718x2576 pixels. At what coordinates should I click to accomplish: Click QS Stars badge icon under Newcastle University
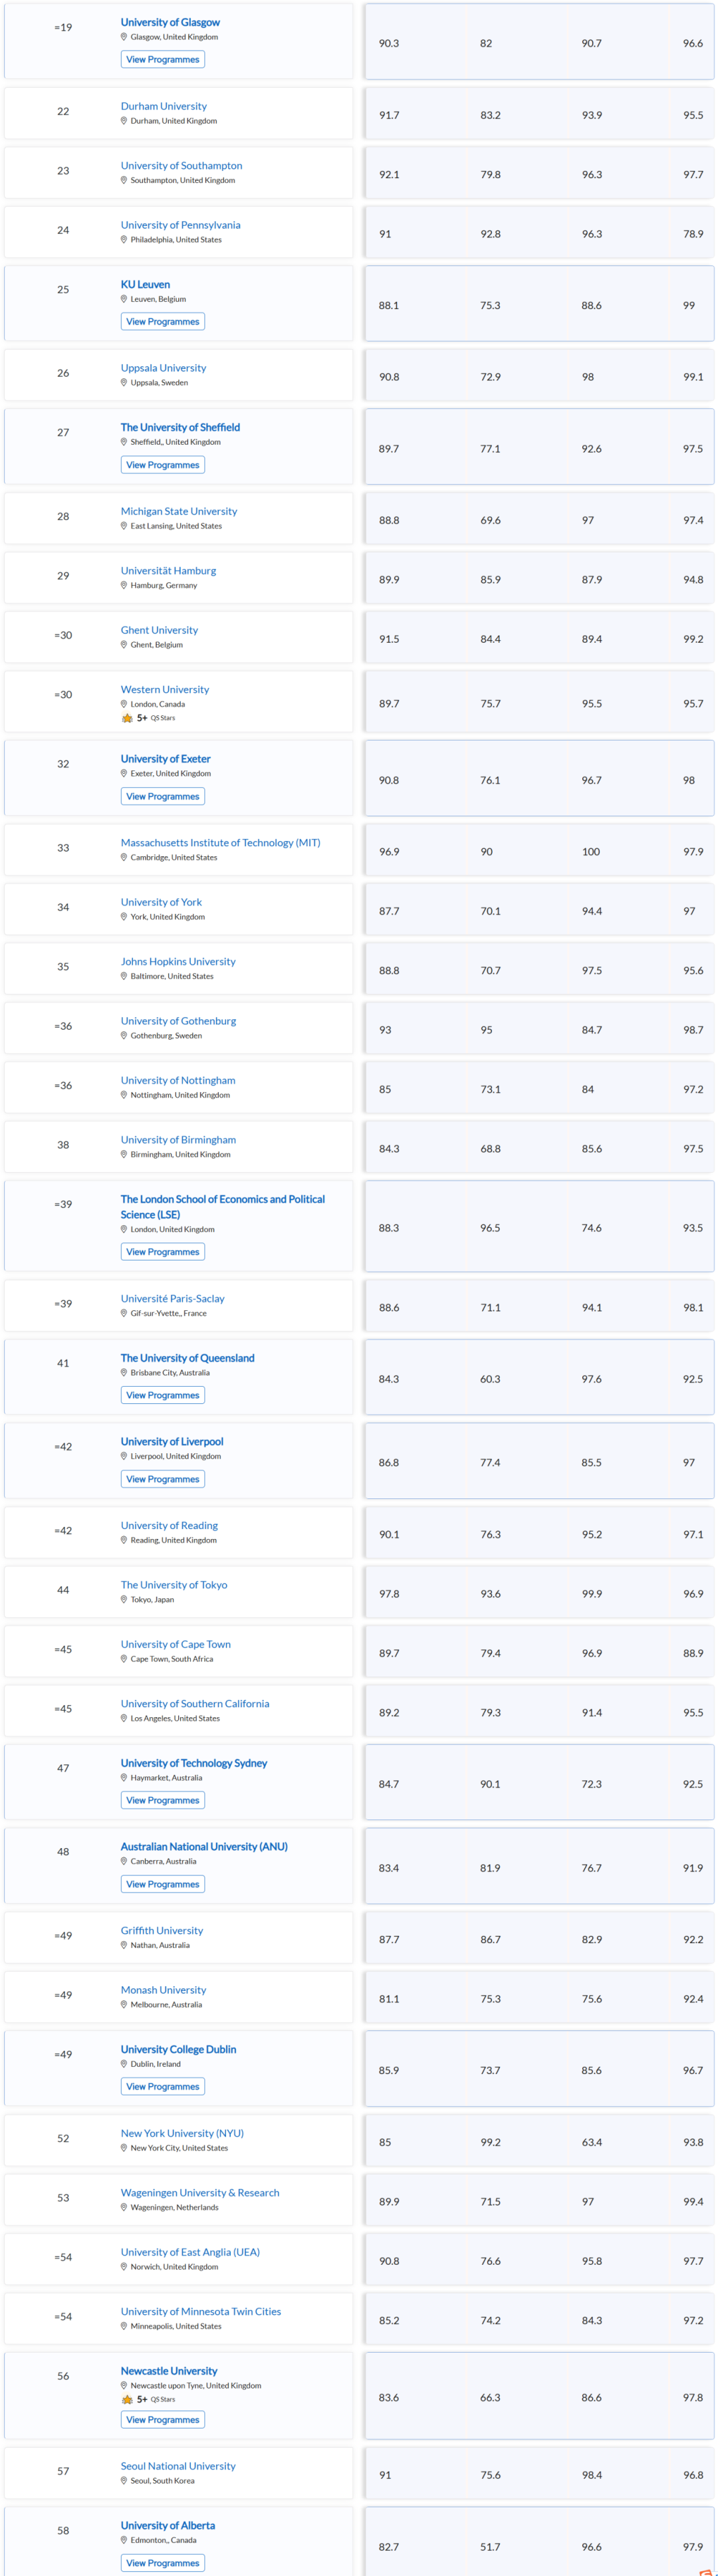tap(127, 2399)
